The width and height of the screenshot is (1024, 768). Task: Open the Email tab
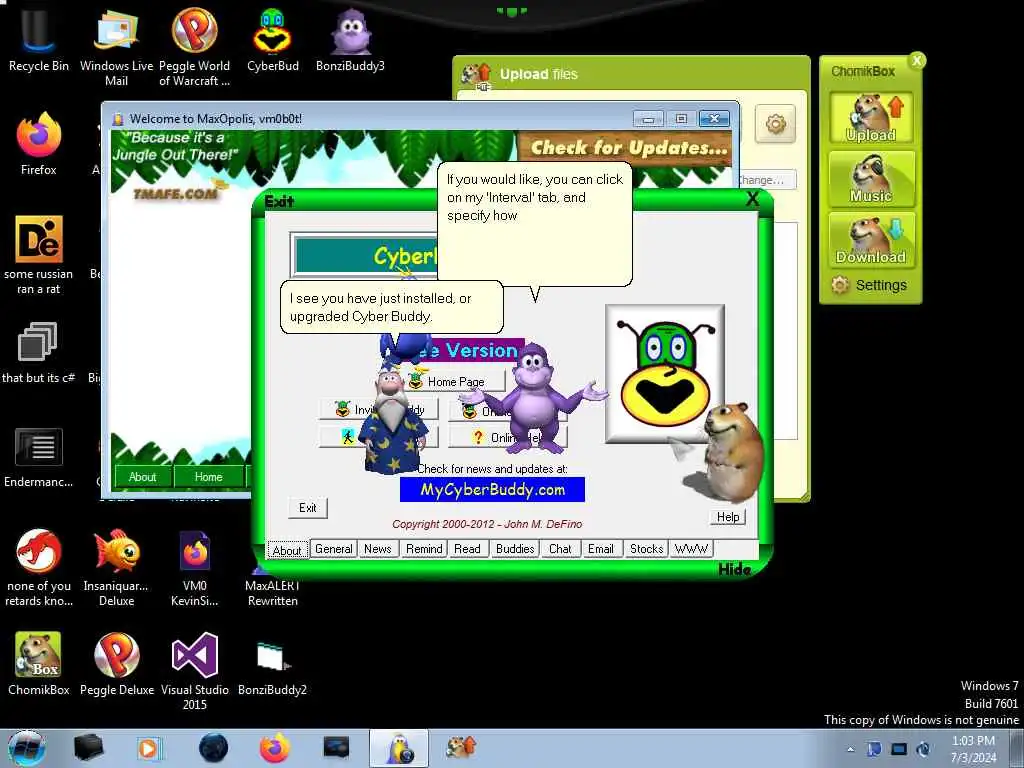[600, 549]
